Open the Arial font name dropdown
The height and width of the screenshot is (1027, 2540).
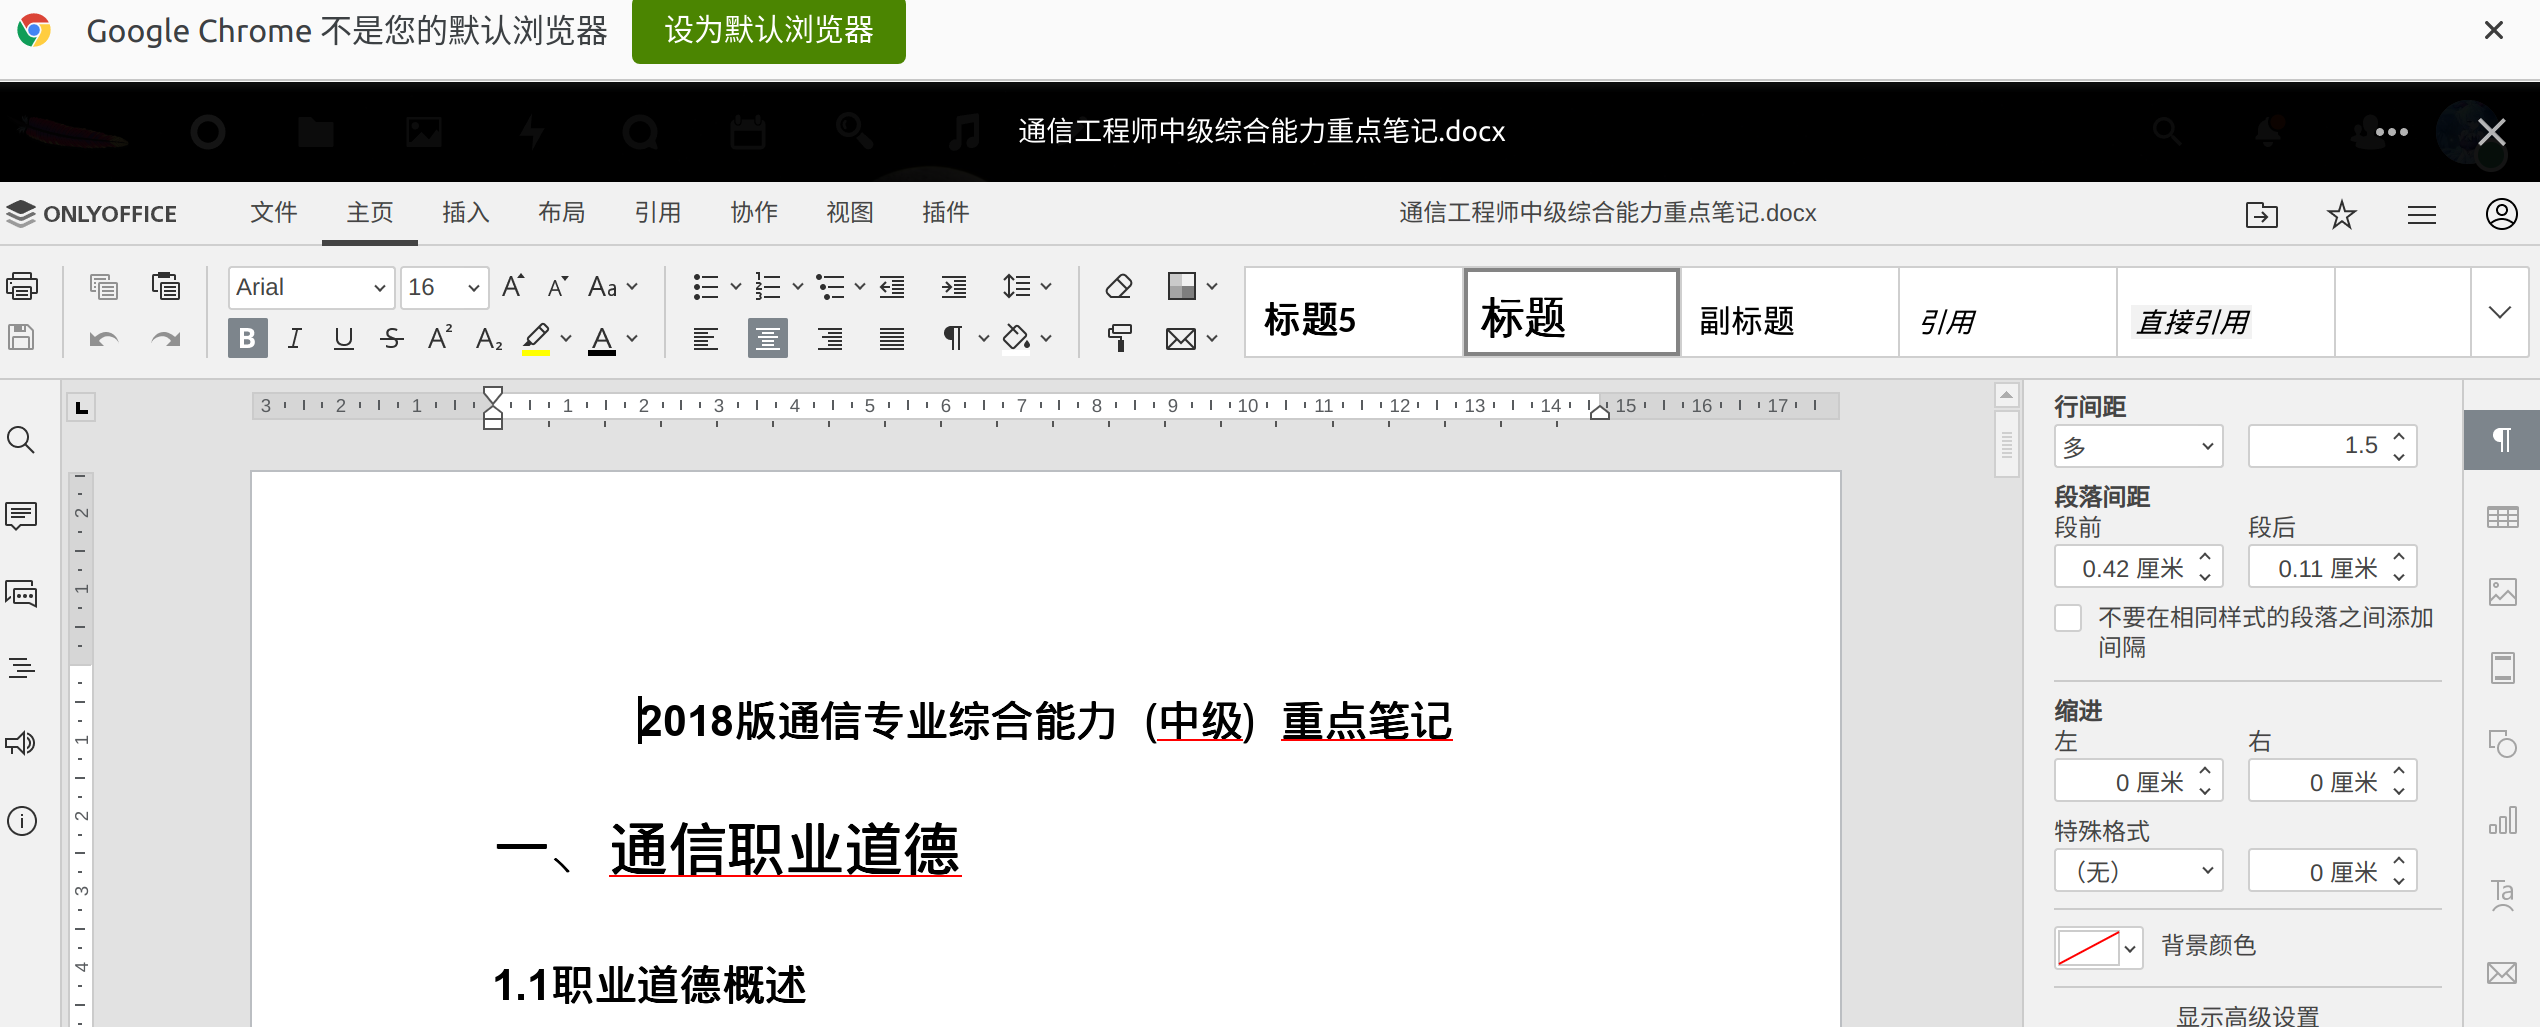coord(310,287)
